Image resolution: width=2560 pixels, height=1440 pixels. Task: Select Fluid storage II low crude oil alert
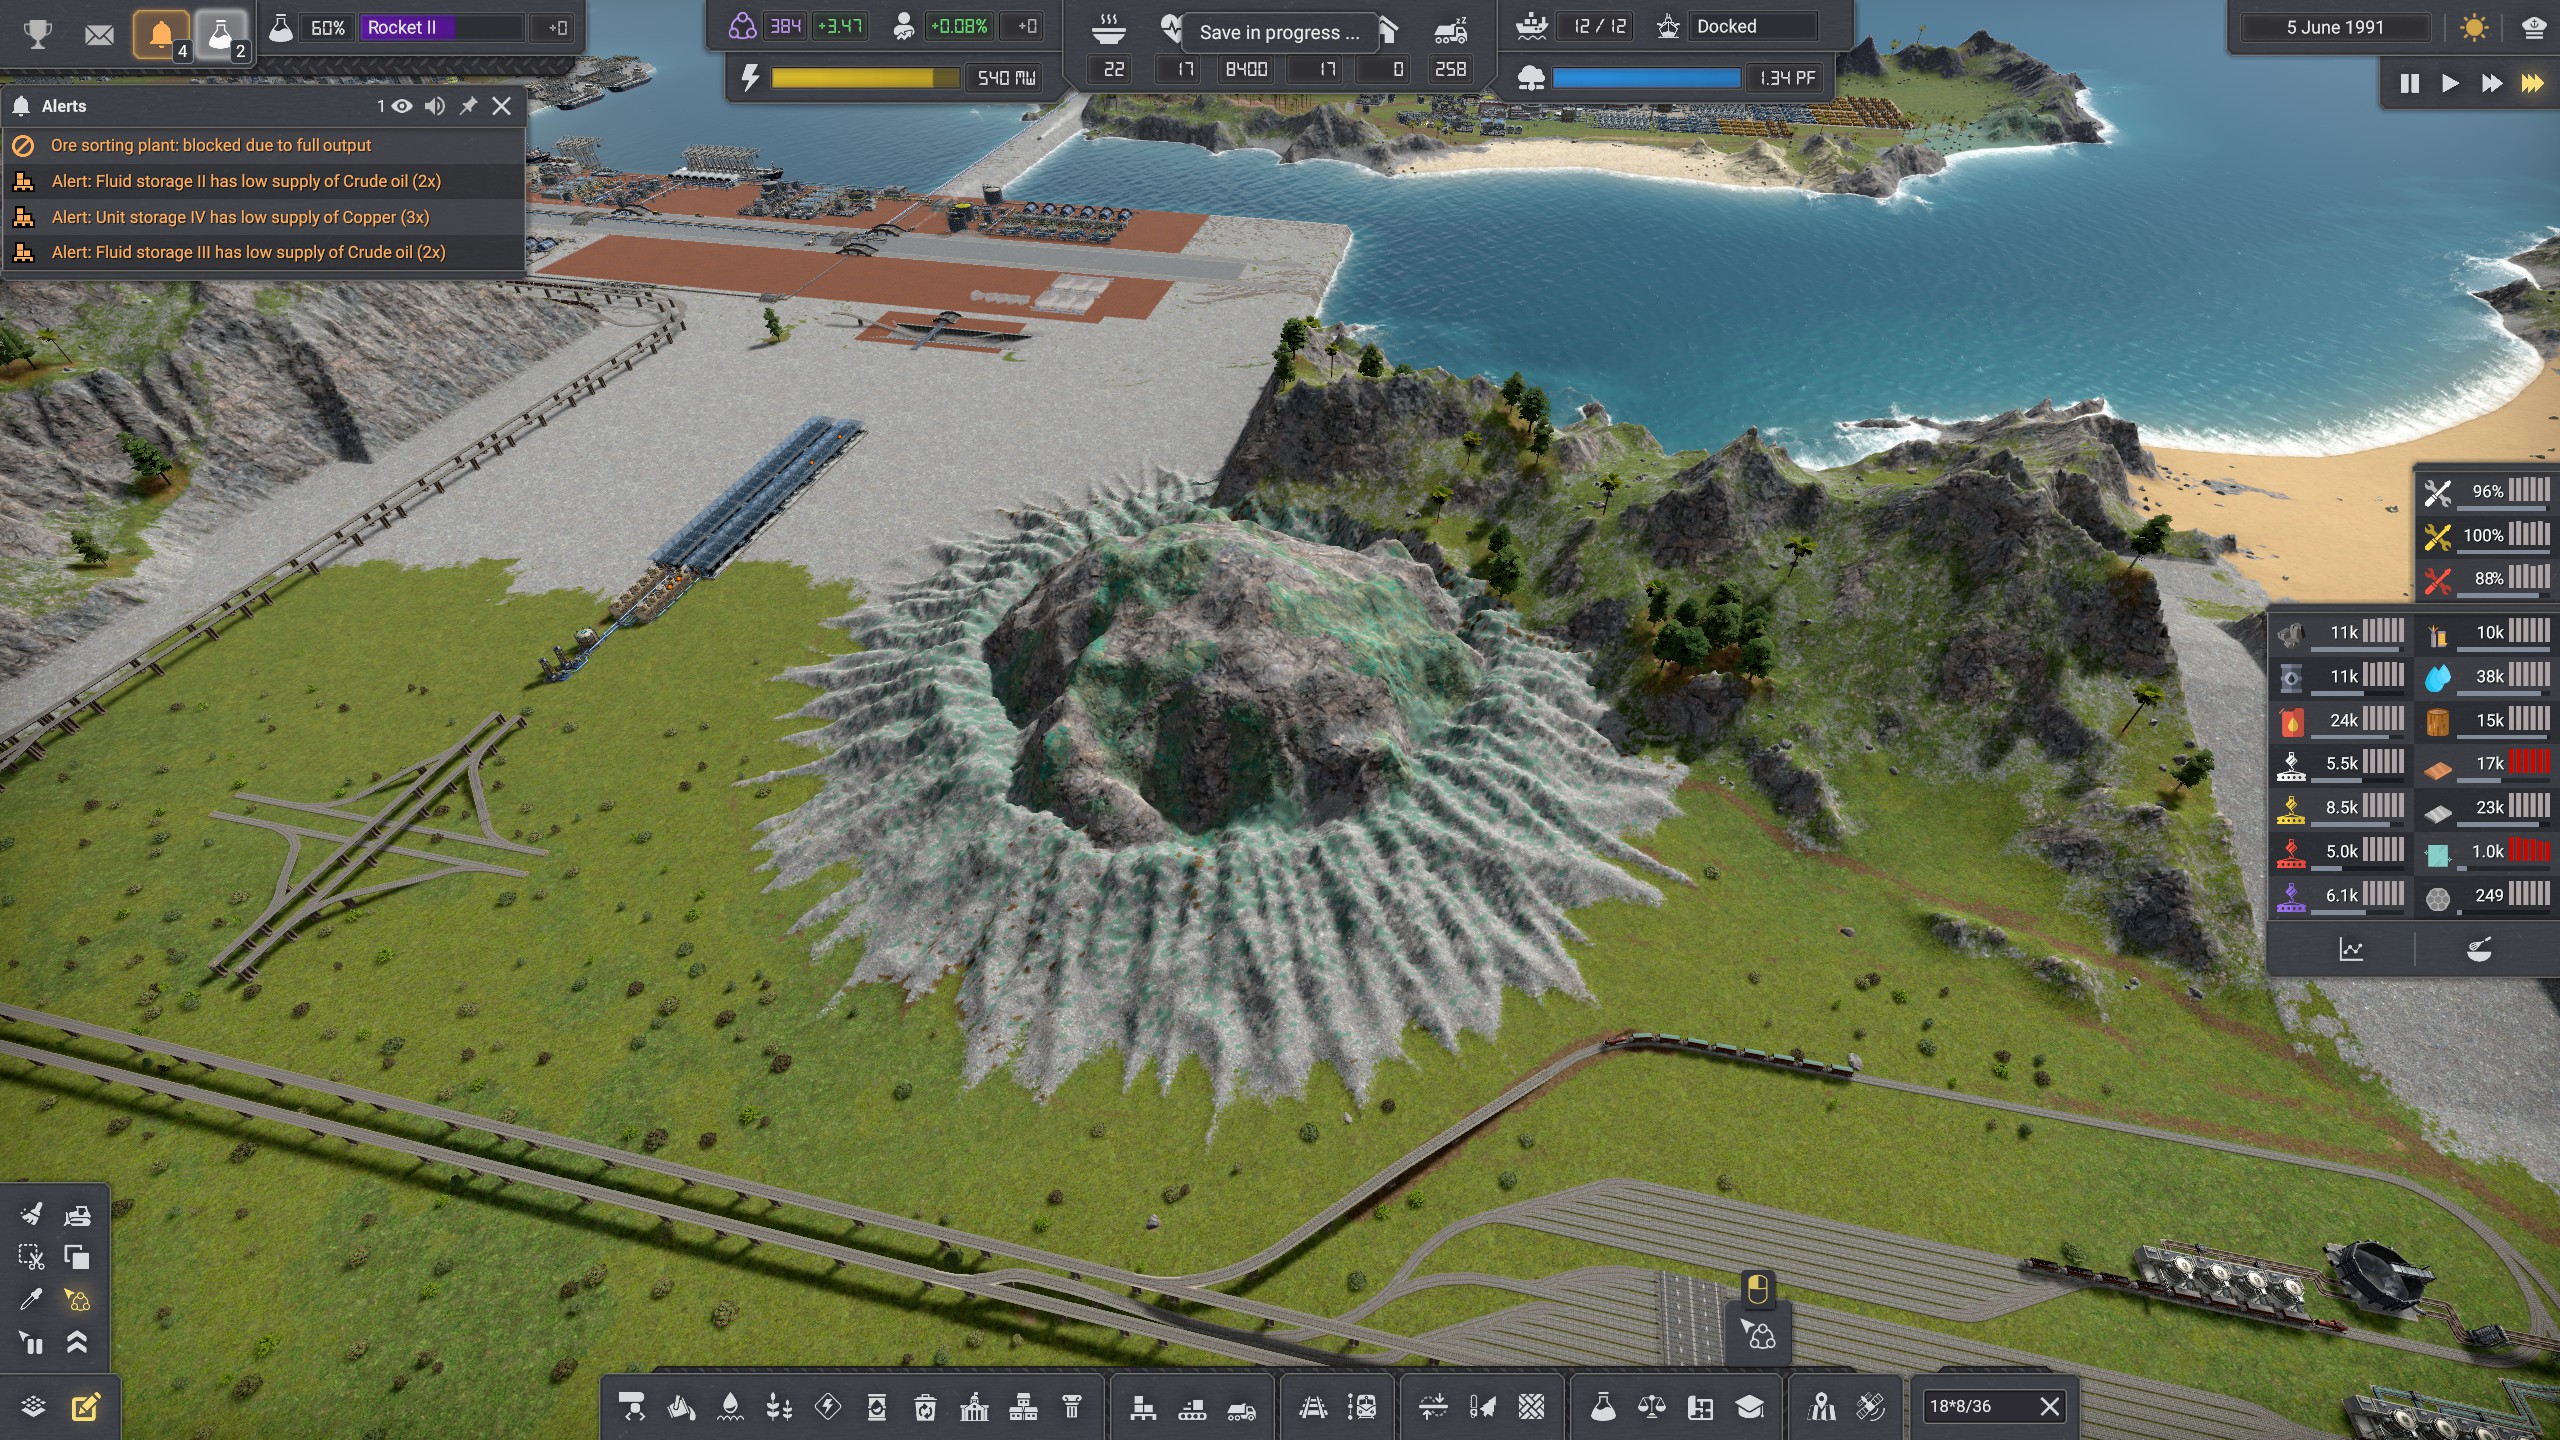tap(264, 181)
